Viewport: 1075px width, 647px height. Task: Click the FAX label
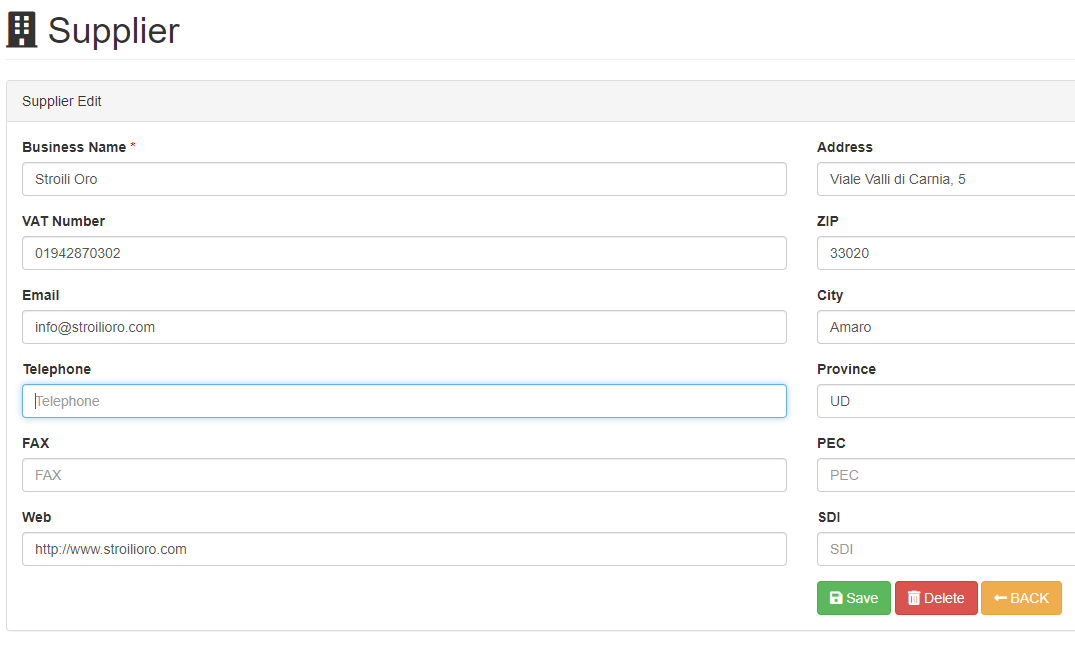pos(36,443)
